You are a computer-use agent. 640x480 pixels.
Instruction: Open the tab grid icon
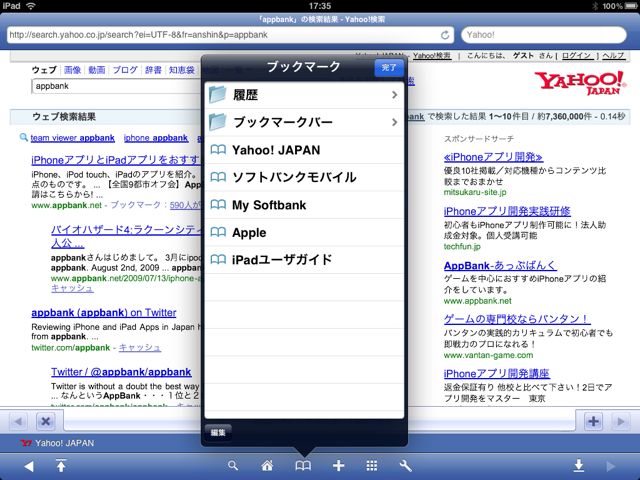(x=371, y=465)
